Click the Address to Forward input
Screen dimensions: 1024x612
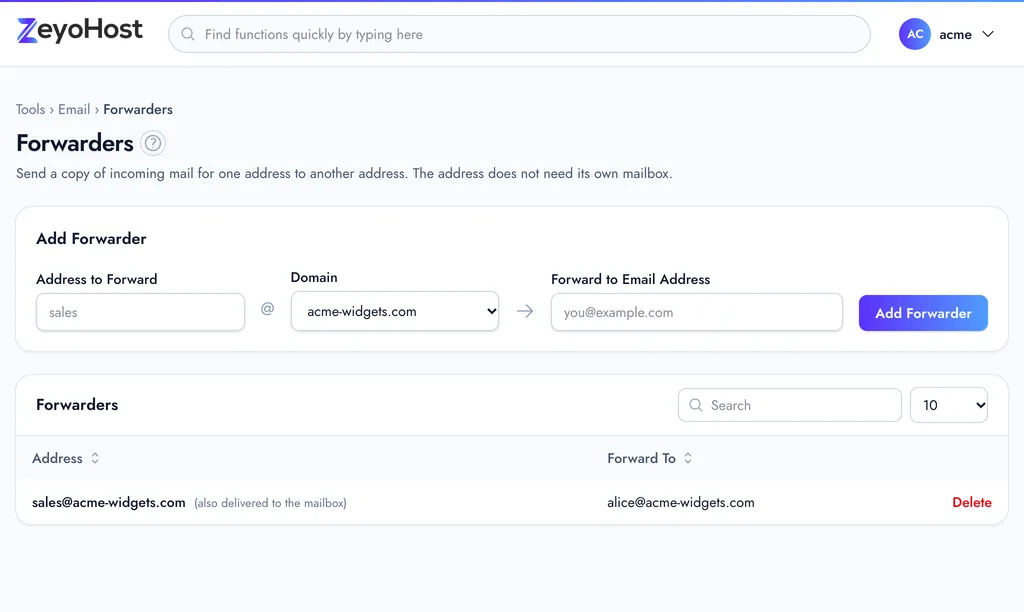tap(140, 312)
